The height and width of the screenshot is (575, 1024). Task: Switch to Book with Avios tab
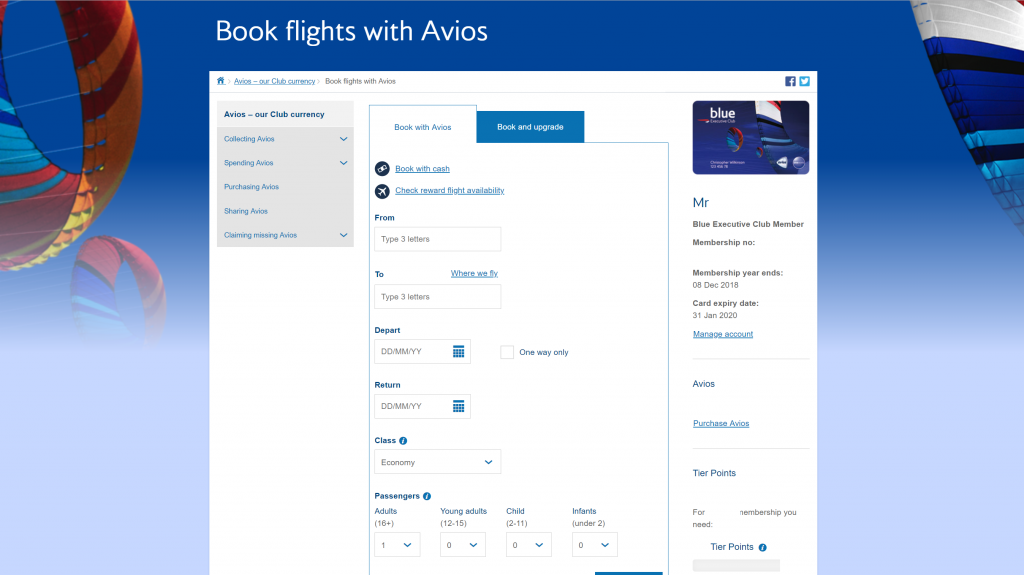coord(423,127)
